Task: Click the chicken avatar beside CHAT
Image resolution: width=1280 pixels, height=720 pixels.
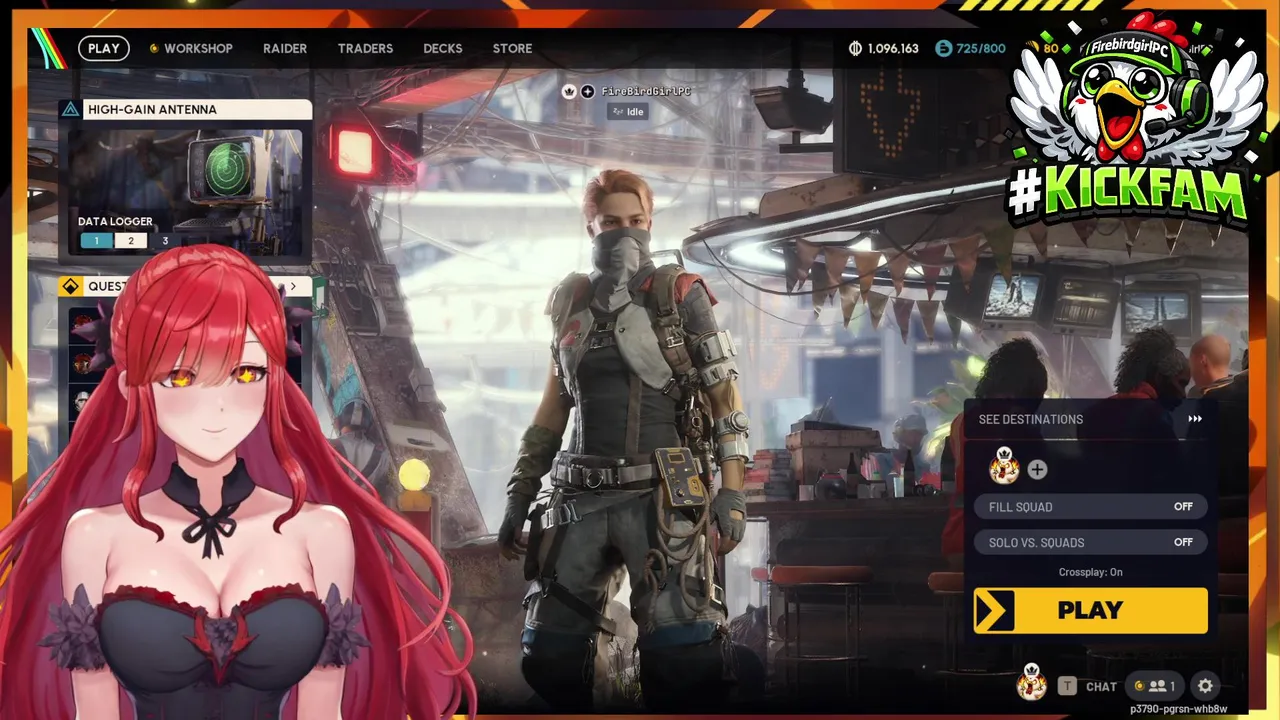Action: (1031, 683)
